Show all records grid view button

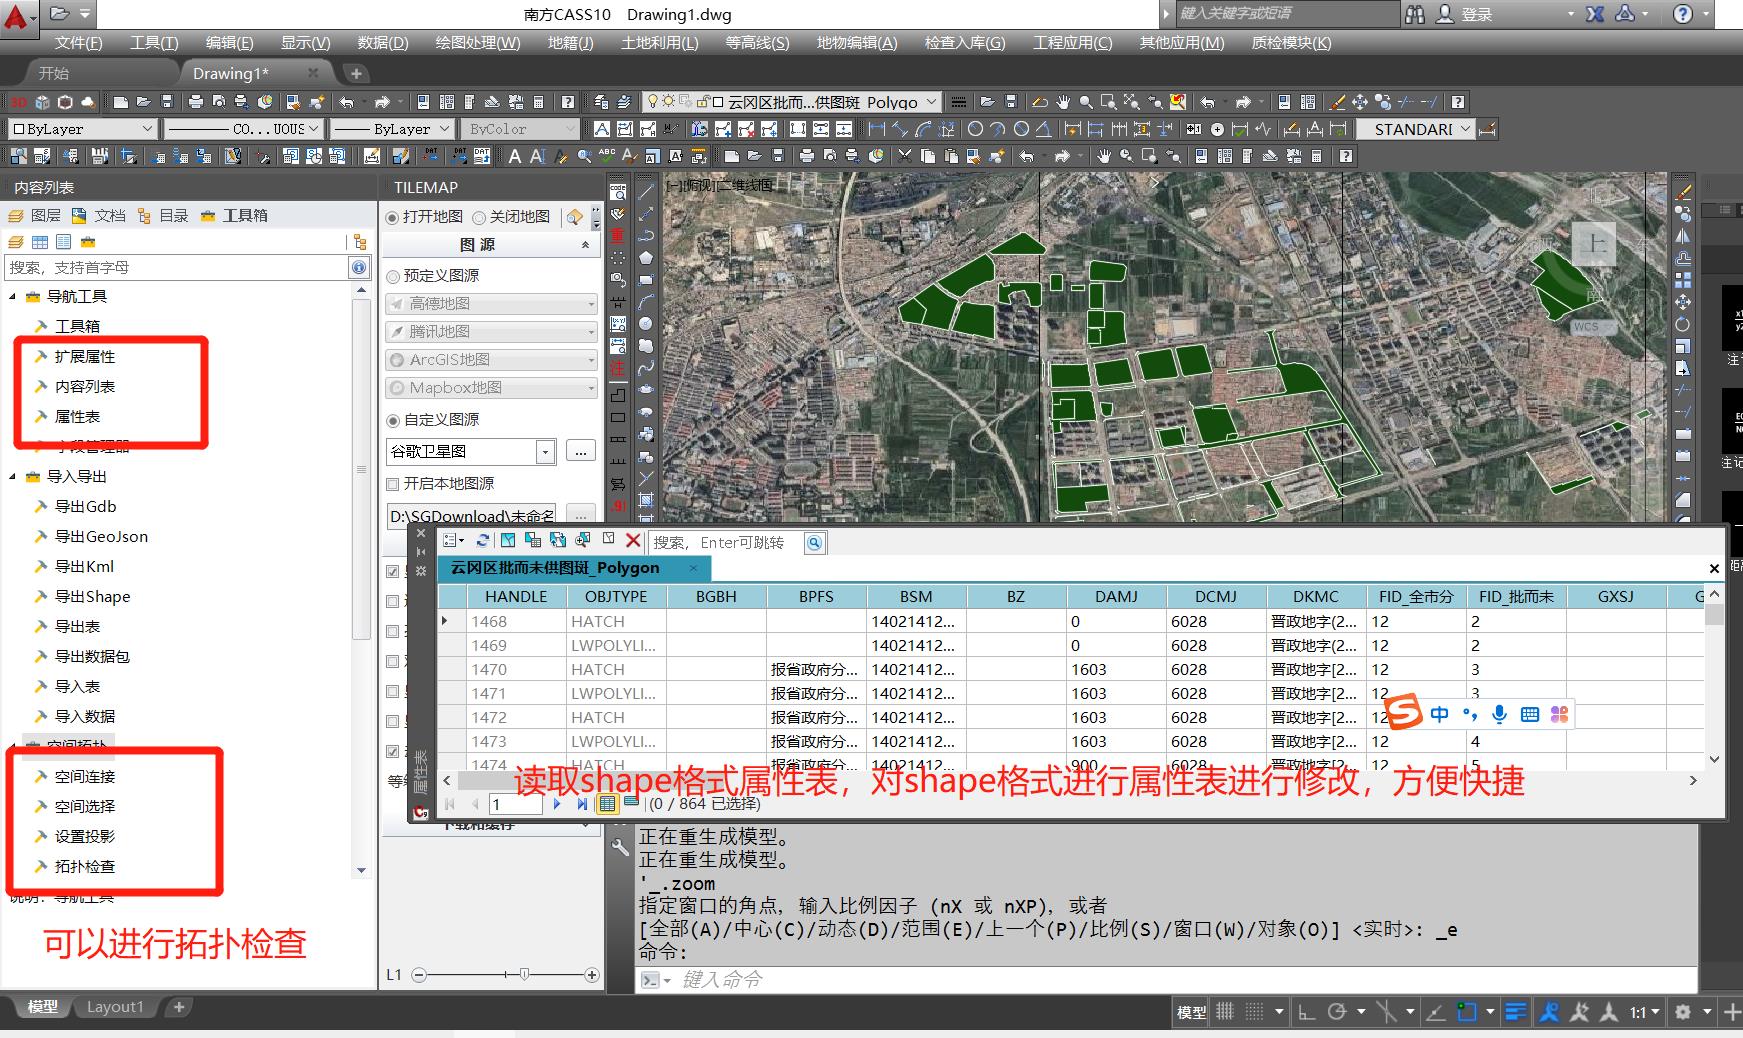pyautogui.click(x=607, y=804)
